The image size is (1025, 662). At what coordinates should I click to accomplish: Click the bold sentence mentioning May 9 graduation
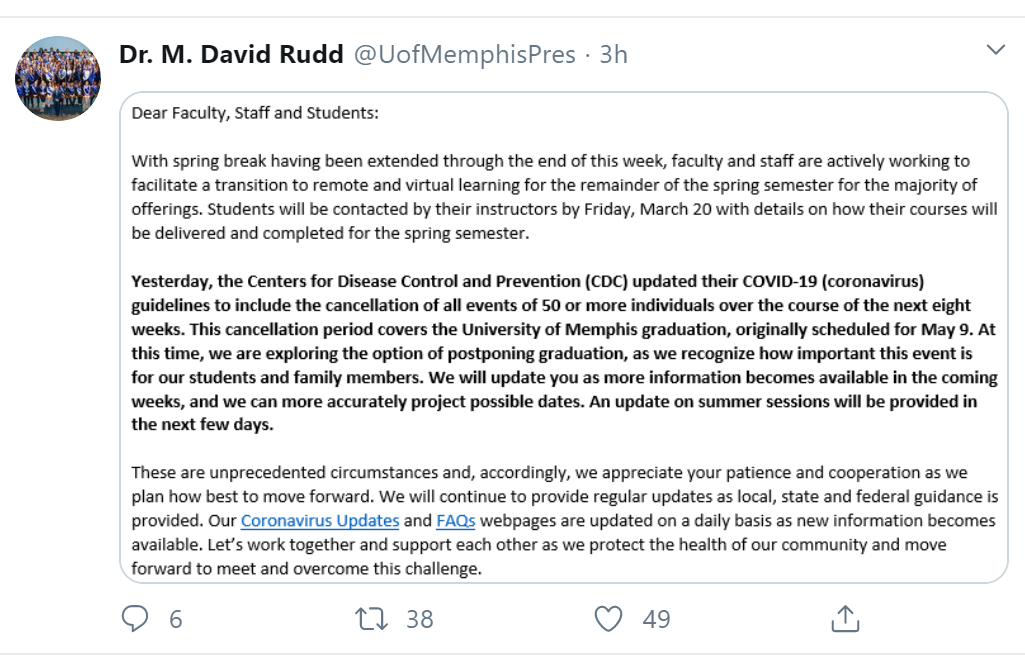[x=700, y=329]
